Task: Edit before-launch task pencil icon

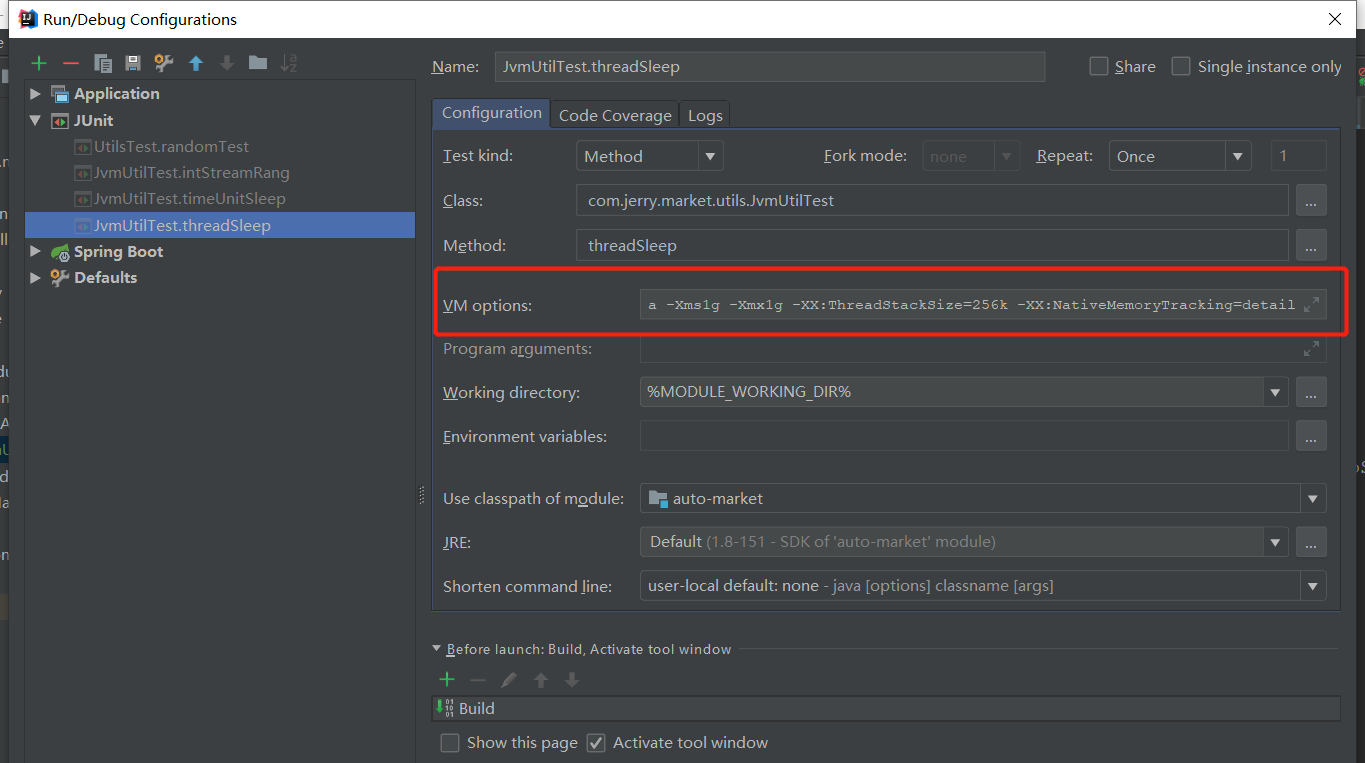Action: pos(509,680)
